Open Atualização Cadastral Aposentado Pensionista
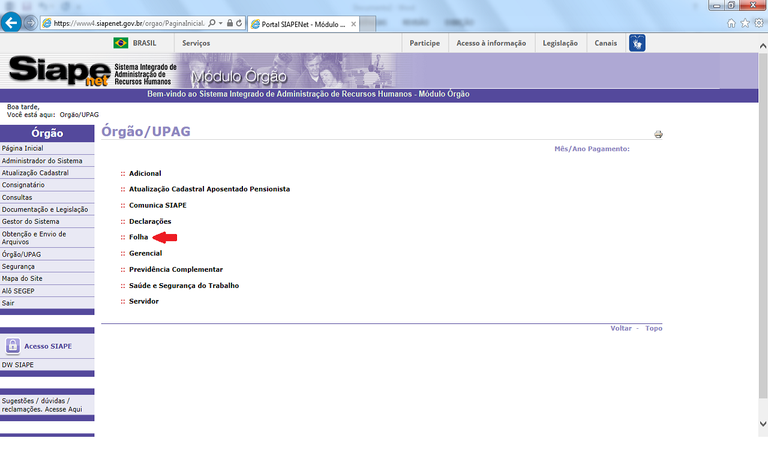Viewport: 768px width, 456px height. 209,189
